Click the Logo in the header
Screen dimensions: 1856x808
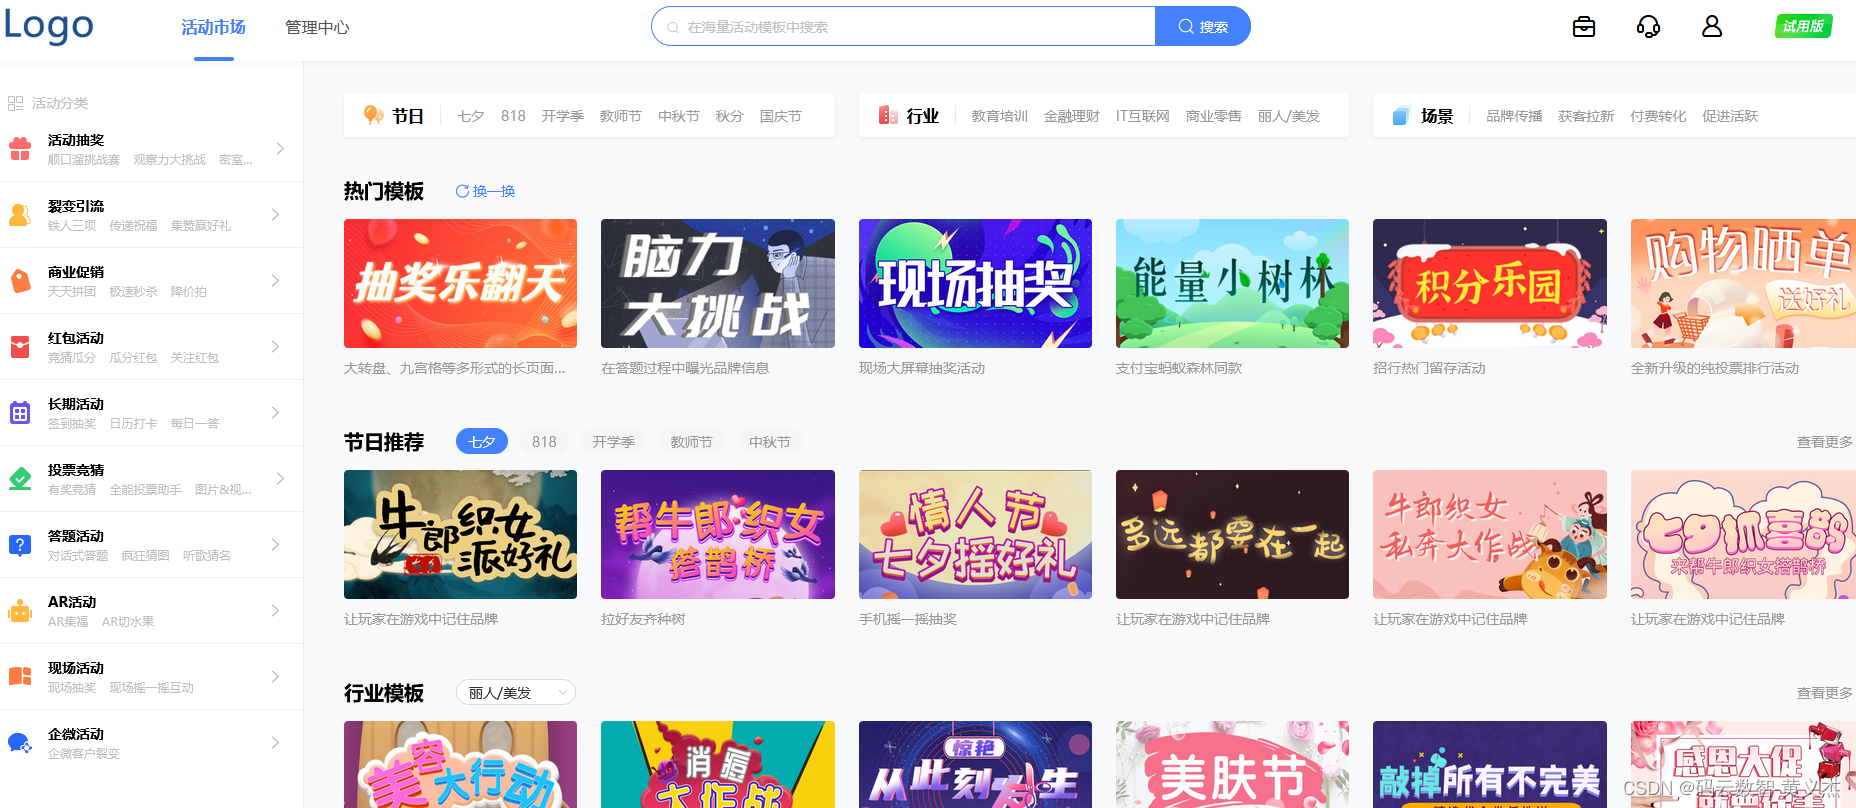pyautogui.click(x=49, y=25)
